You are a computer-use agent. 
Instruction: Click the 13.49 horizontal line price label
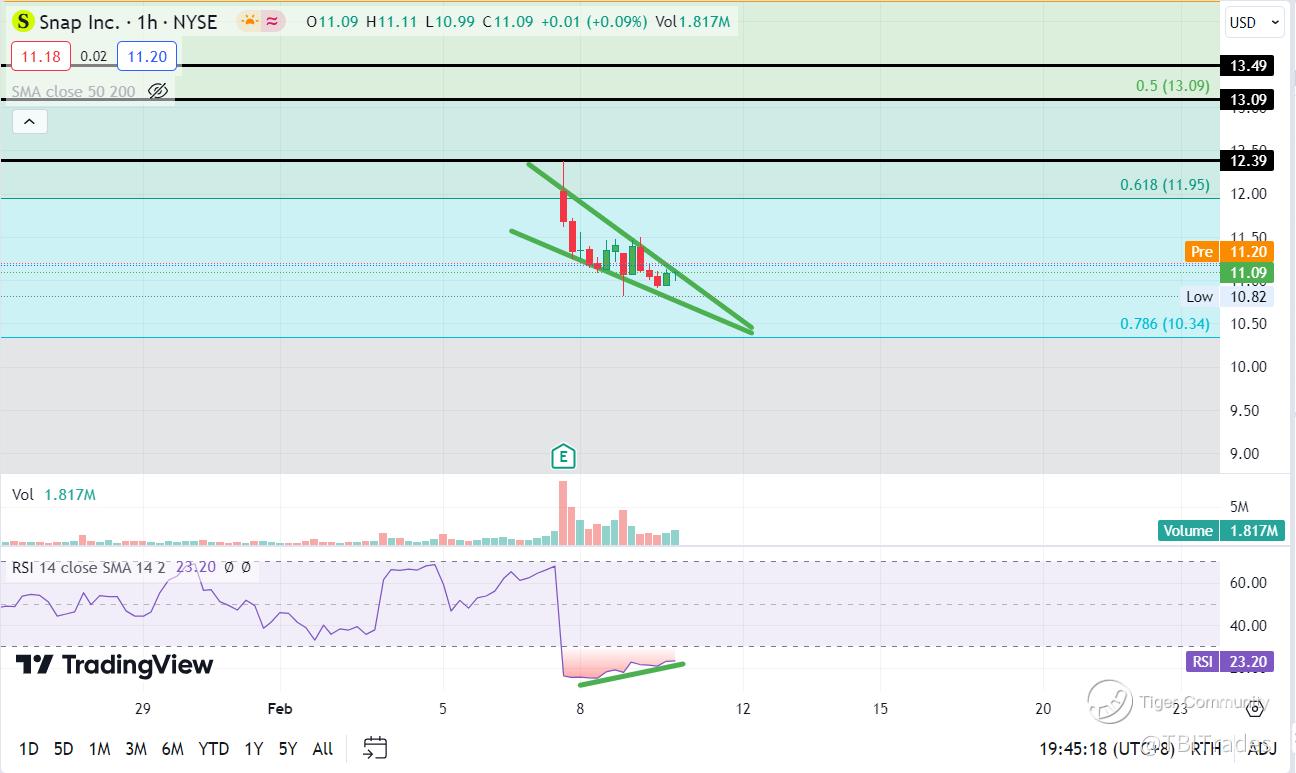click(1249, 66)
